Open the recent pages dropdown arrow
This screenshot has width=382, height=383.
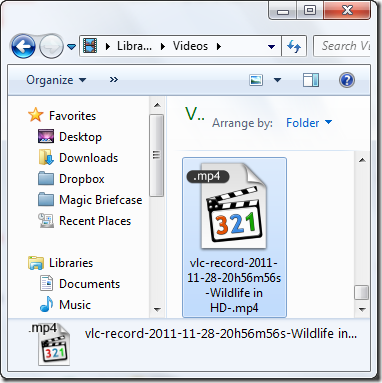(x=71, y=47)
